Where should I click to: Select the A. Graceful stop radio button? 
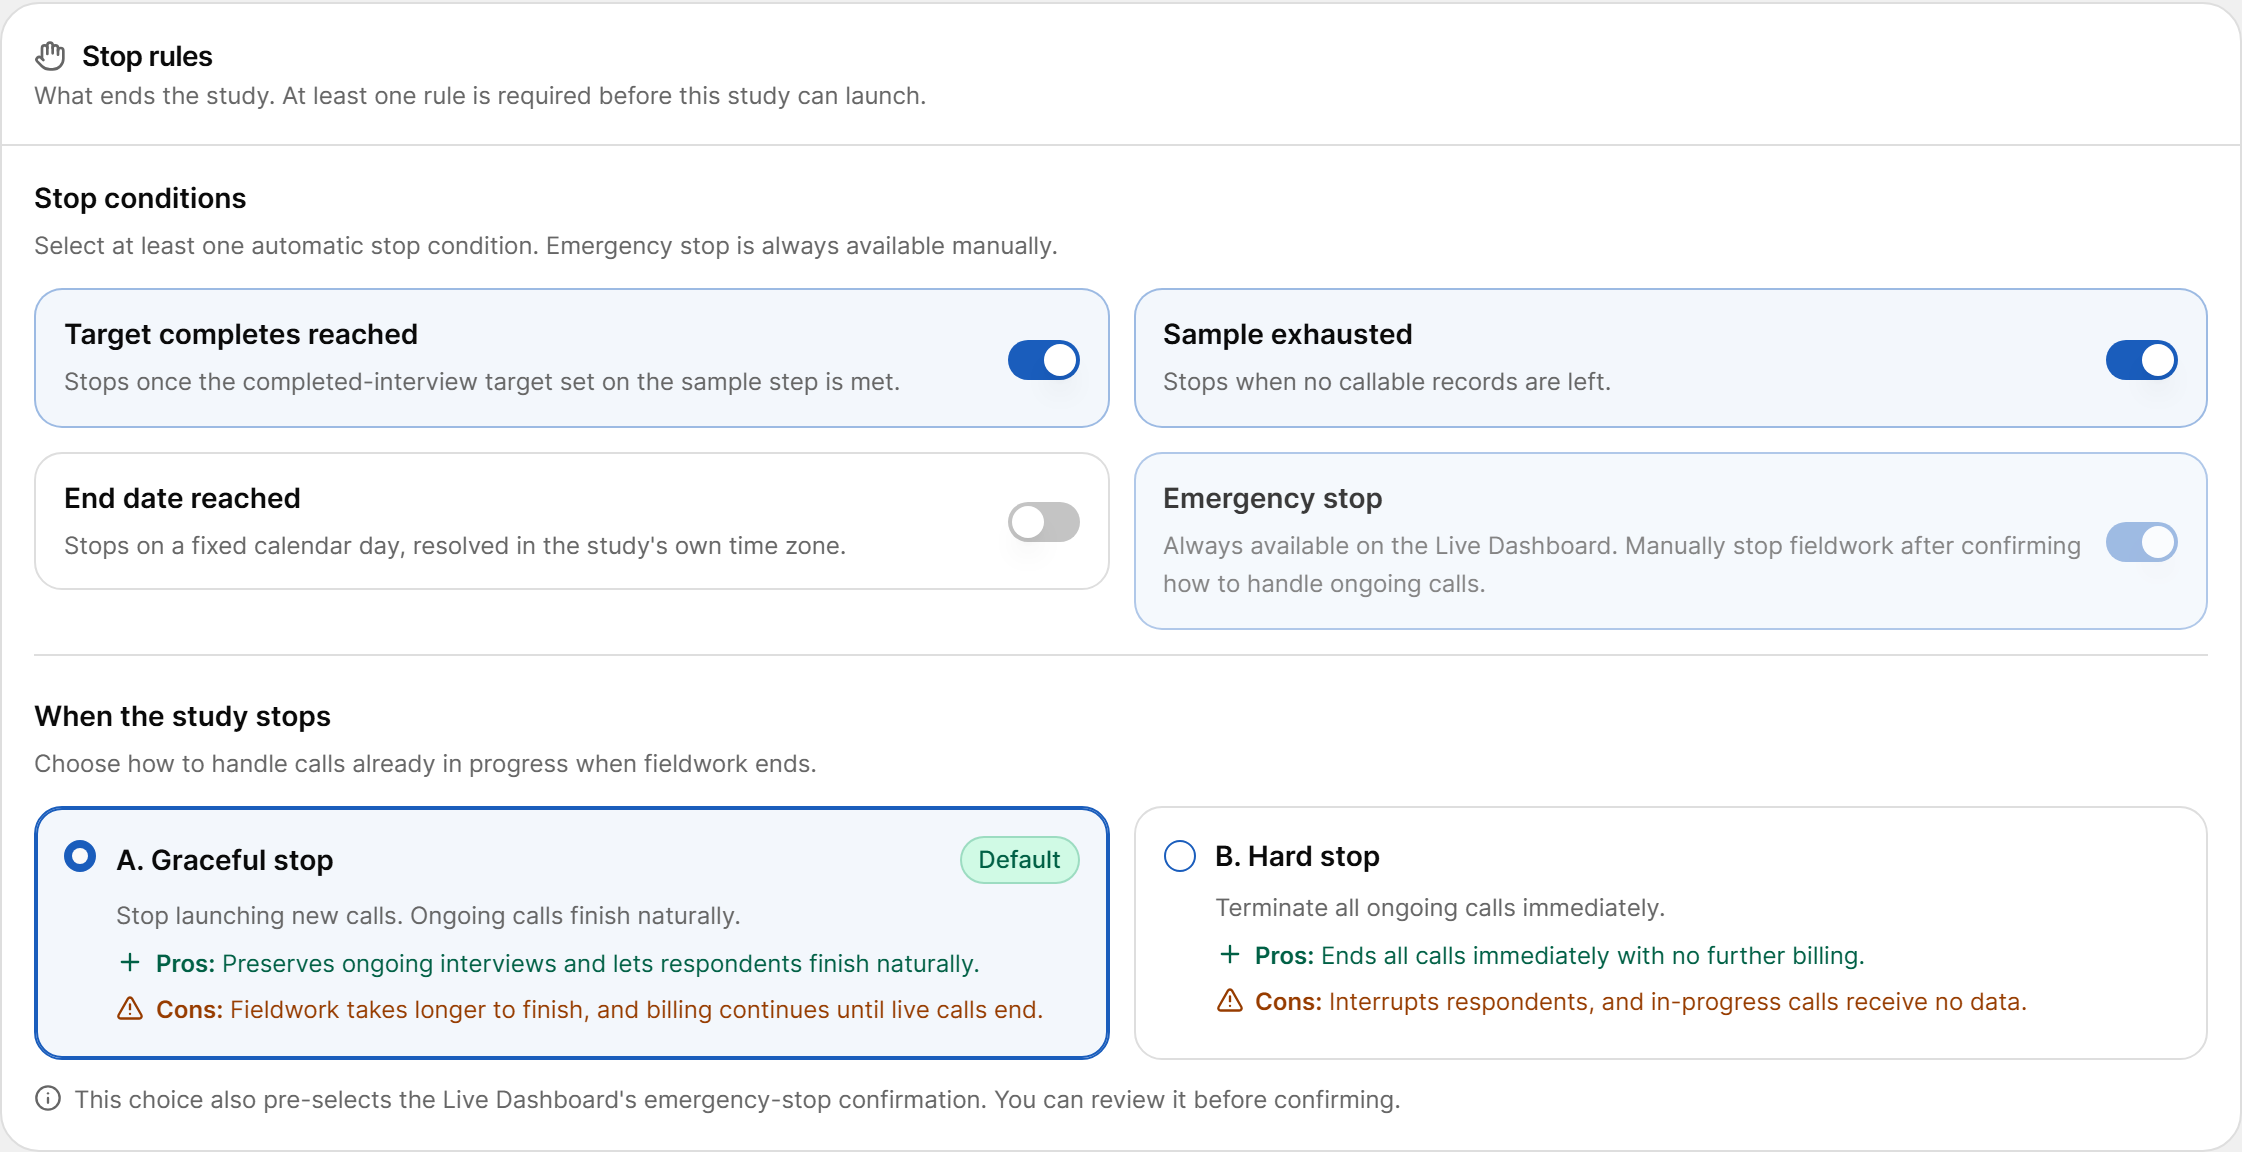[80, 857]
